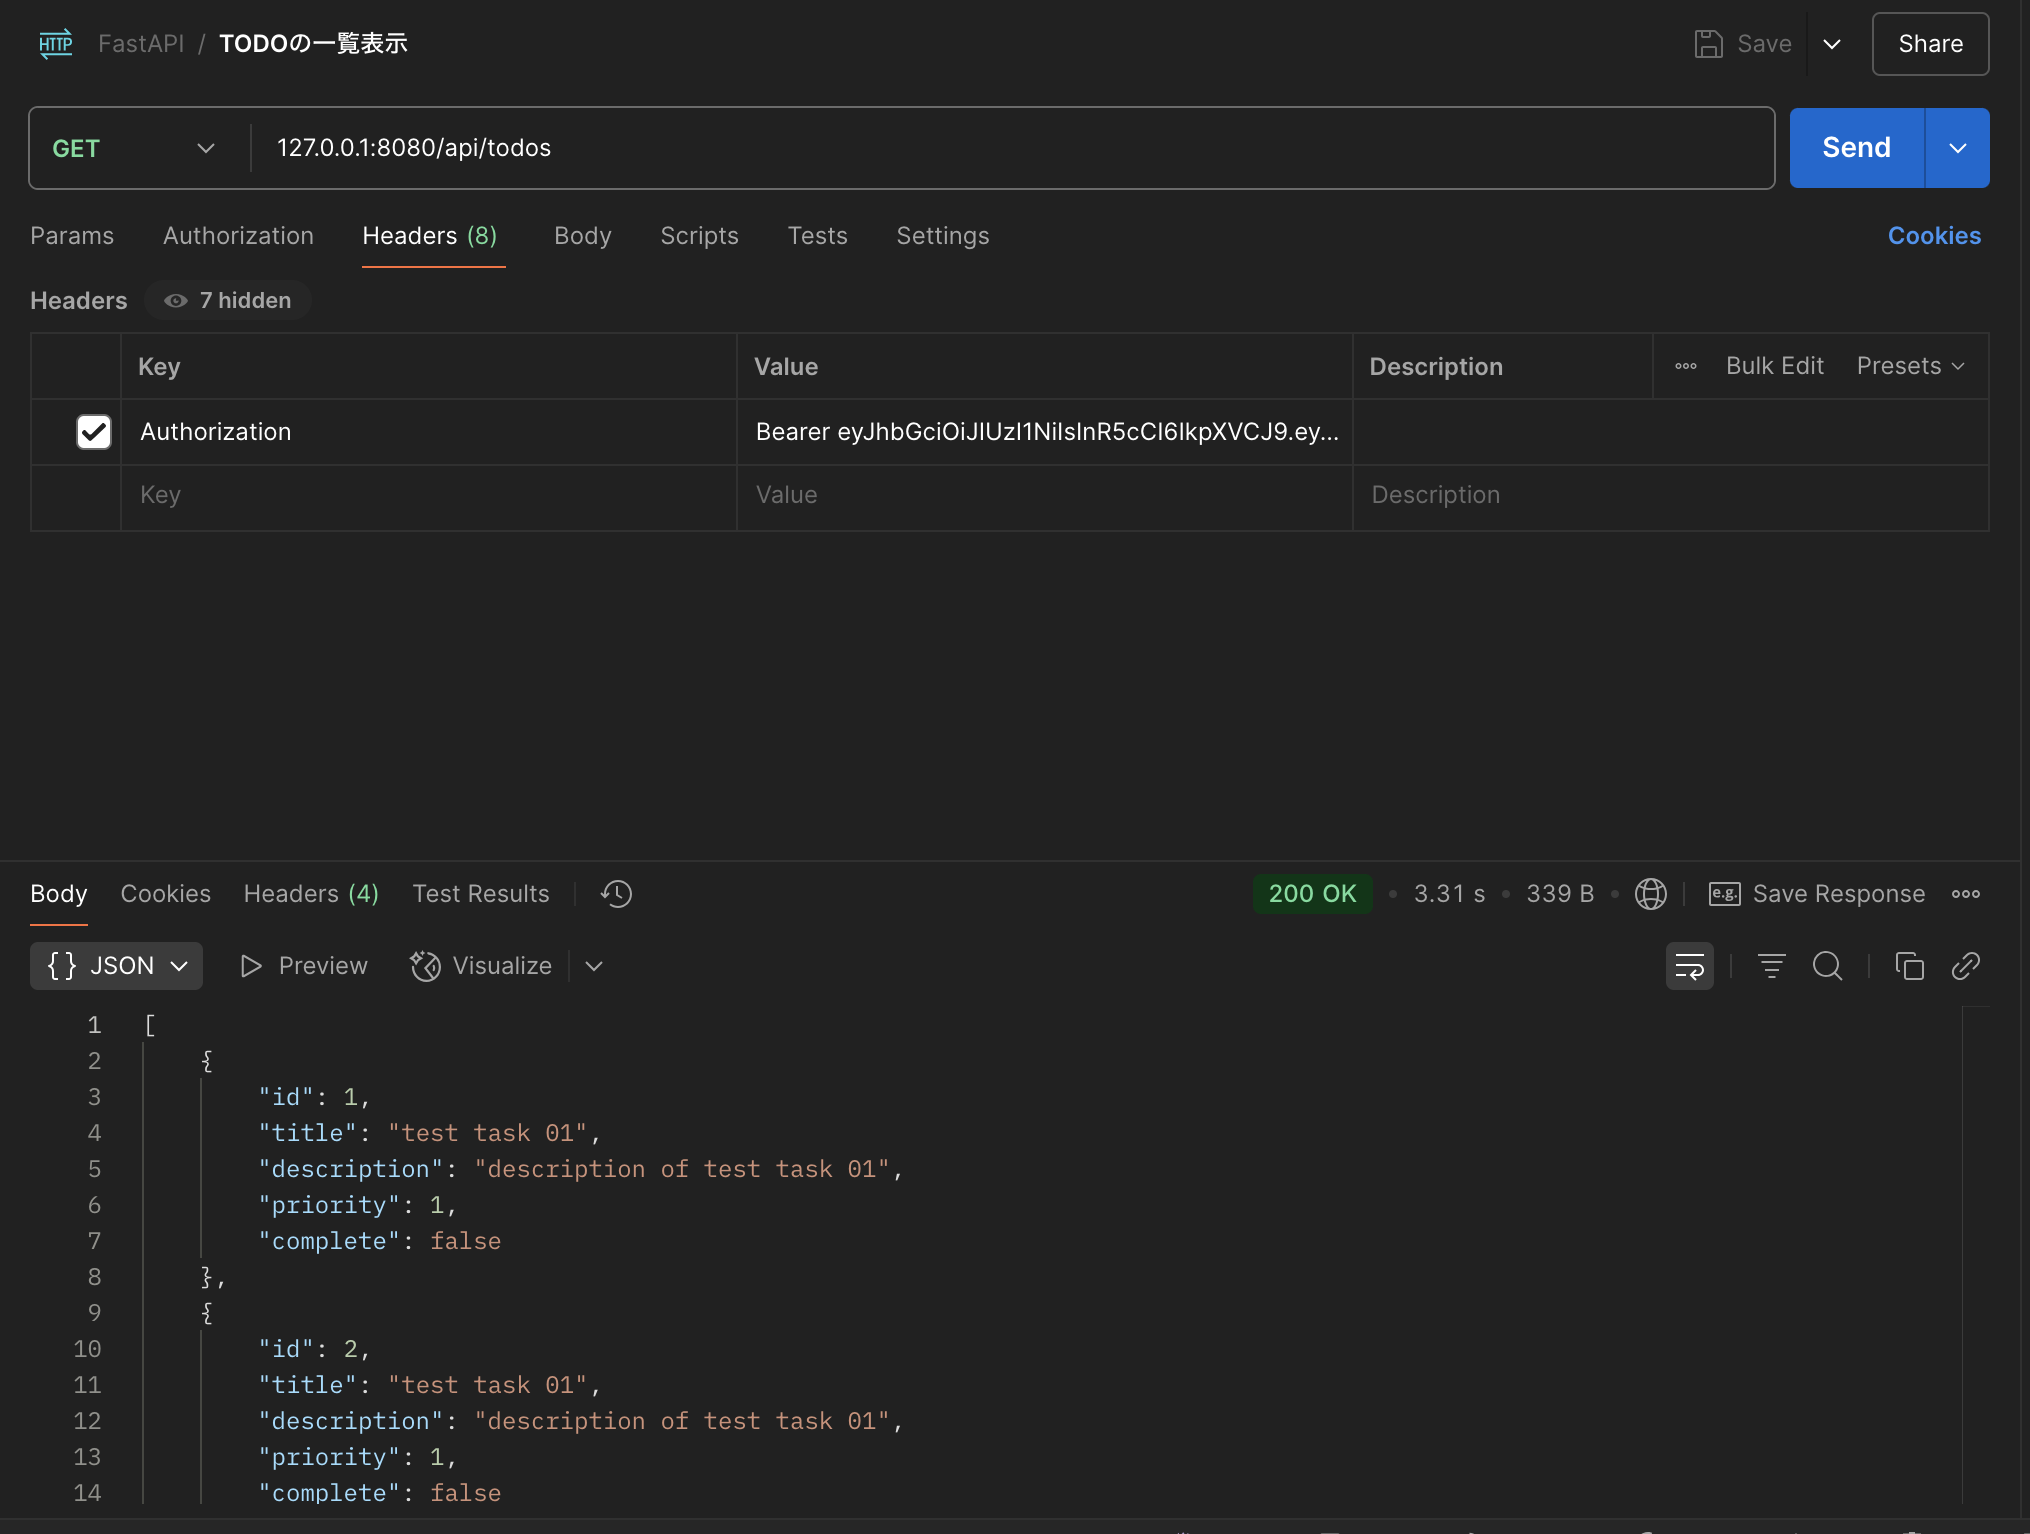Open the GET method dropdown

point(134,148)
